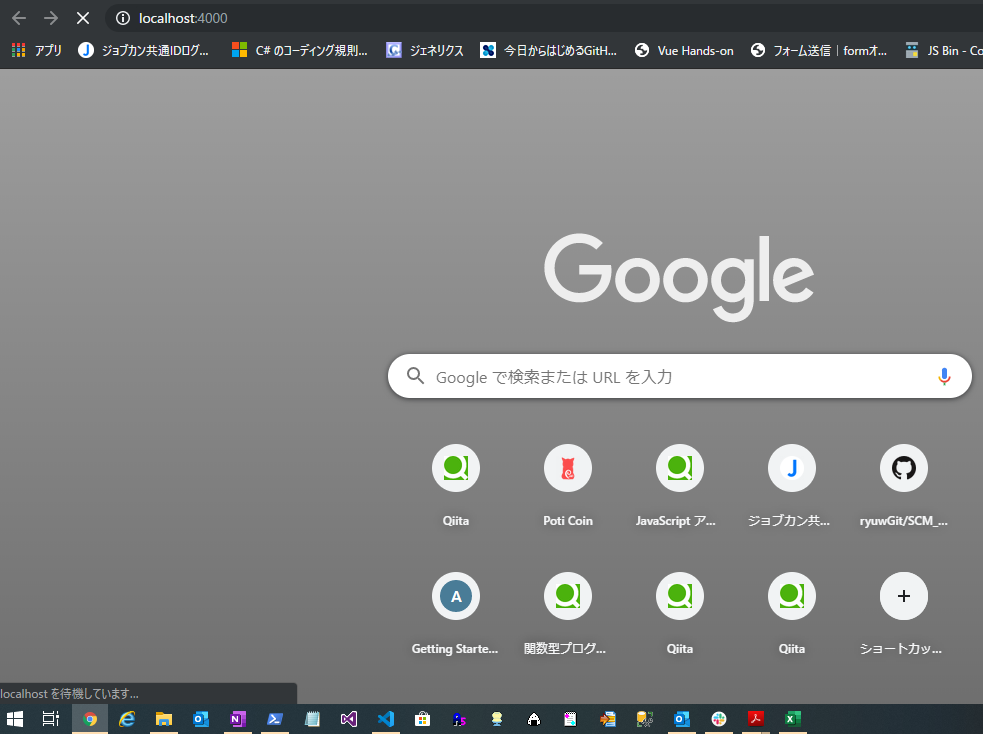This screenshot has width=983, height=734.
Task: Focus the Google search box
Action: pos(680,376)
